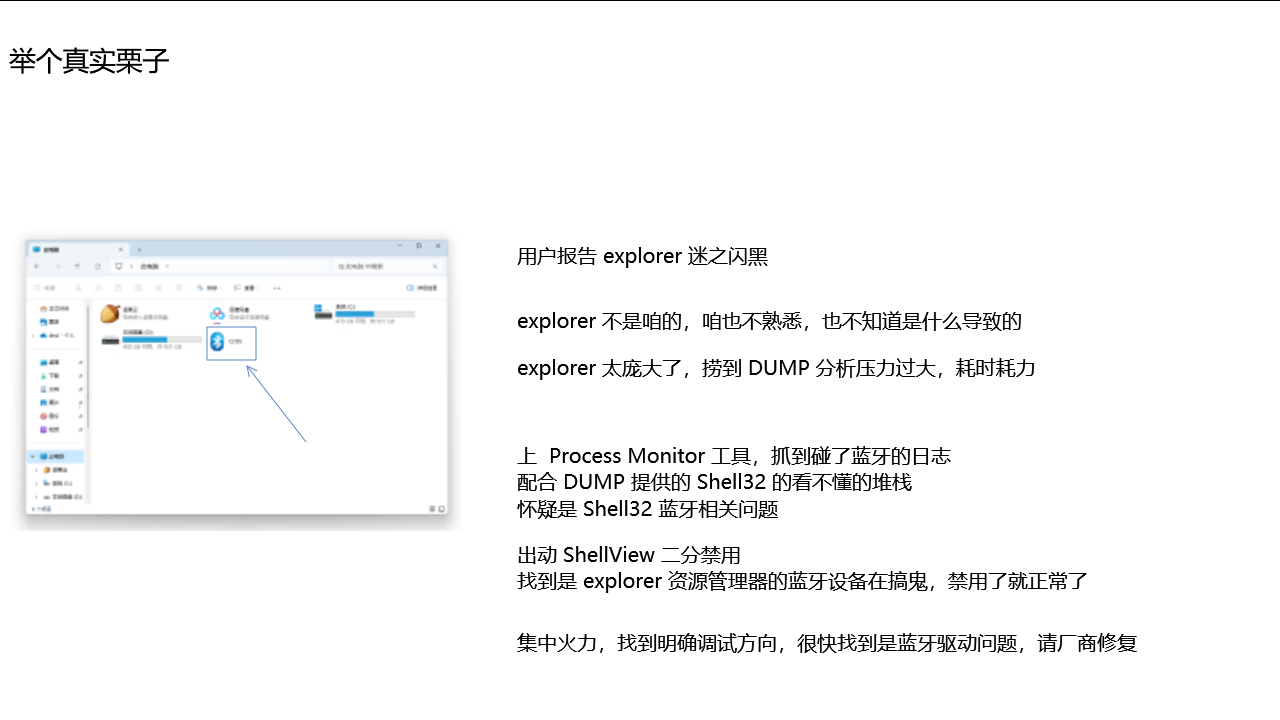Viewport: 1280px width, 720px height.
Task: Click the line mentioning Process Monitor 工具
Action: pyautogui.click(x=734, y=456)
